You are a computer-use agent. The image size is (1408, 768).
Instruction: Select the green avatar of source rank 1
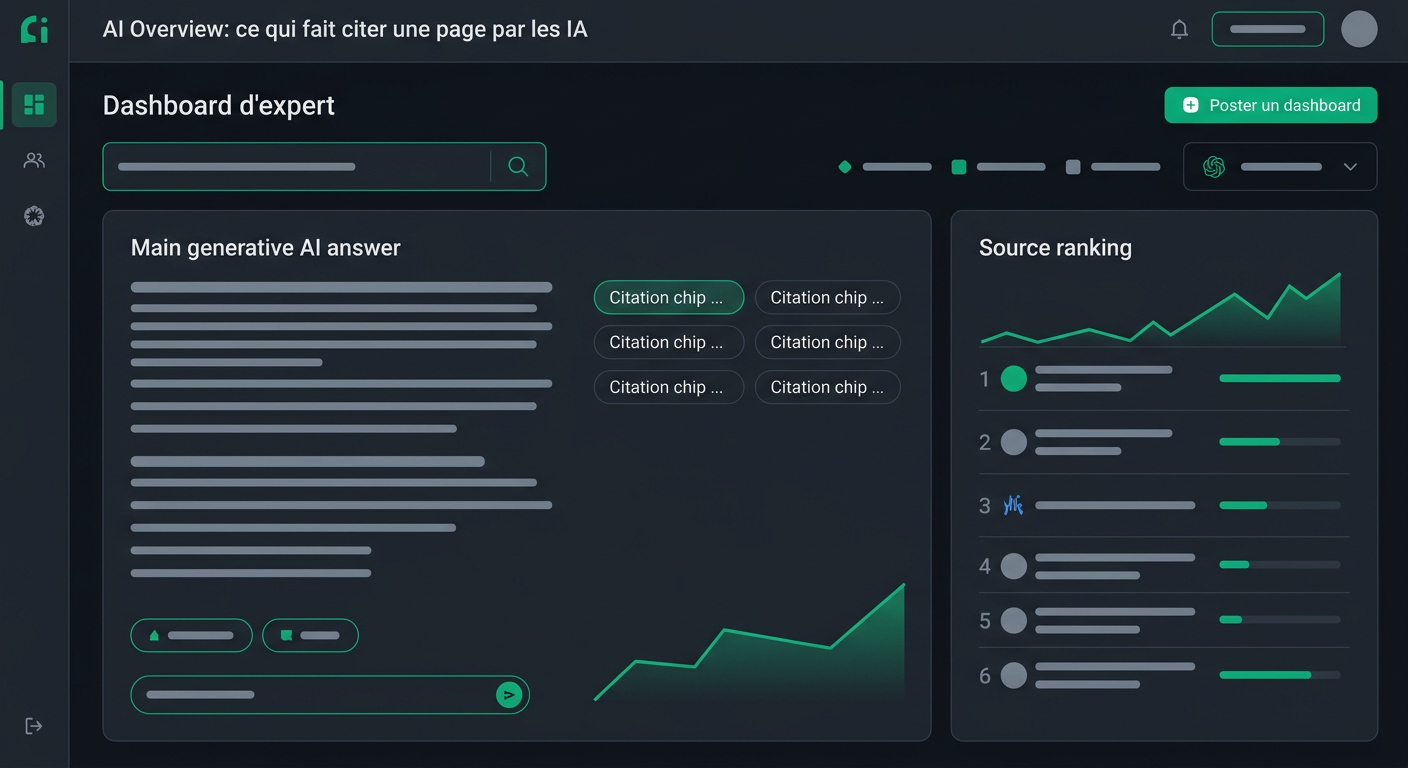(1014, 378)
